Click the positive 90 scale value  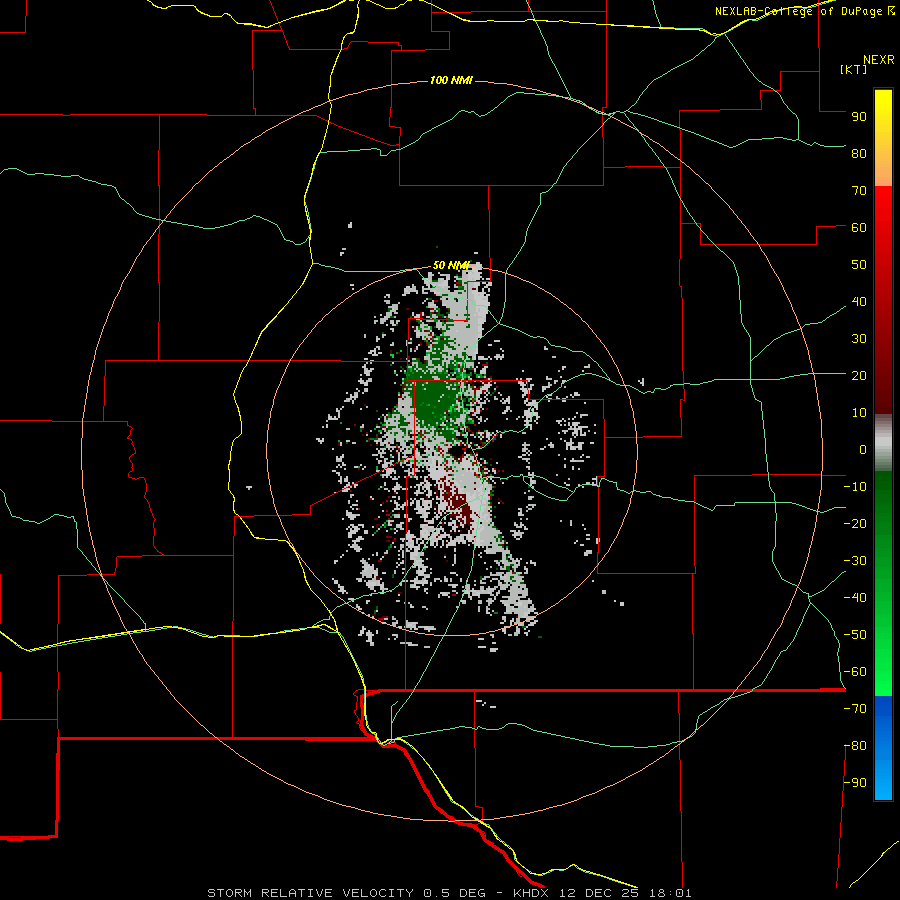tap(859, 117)
